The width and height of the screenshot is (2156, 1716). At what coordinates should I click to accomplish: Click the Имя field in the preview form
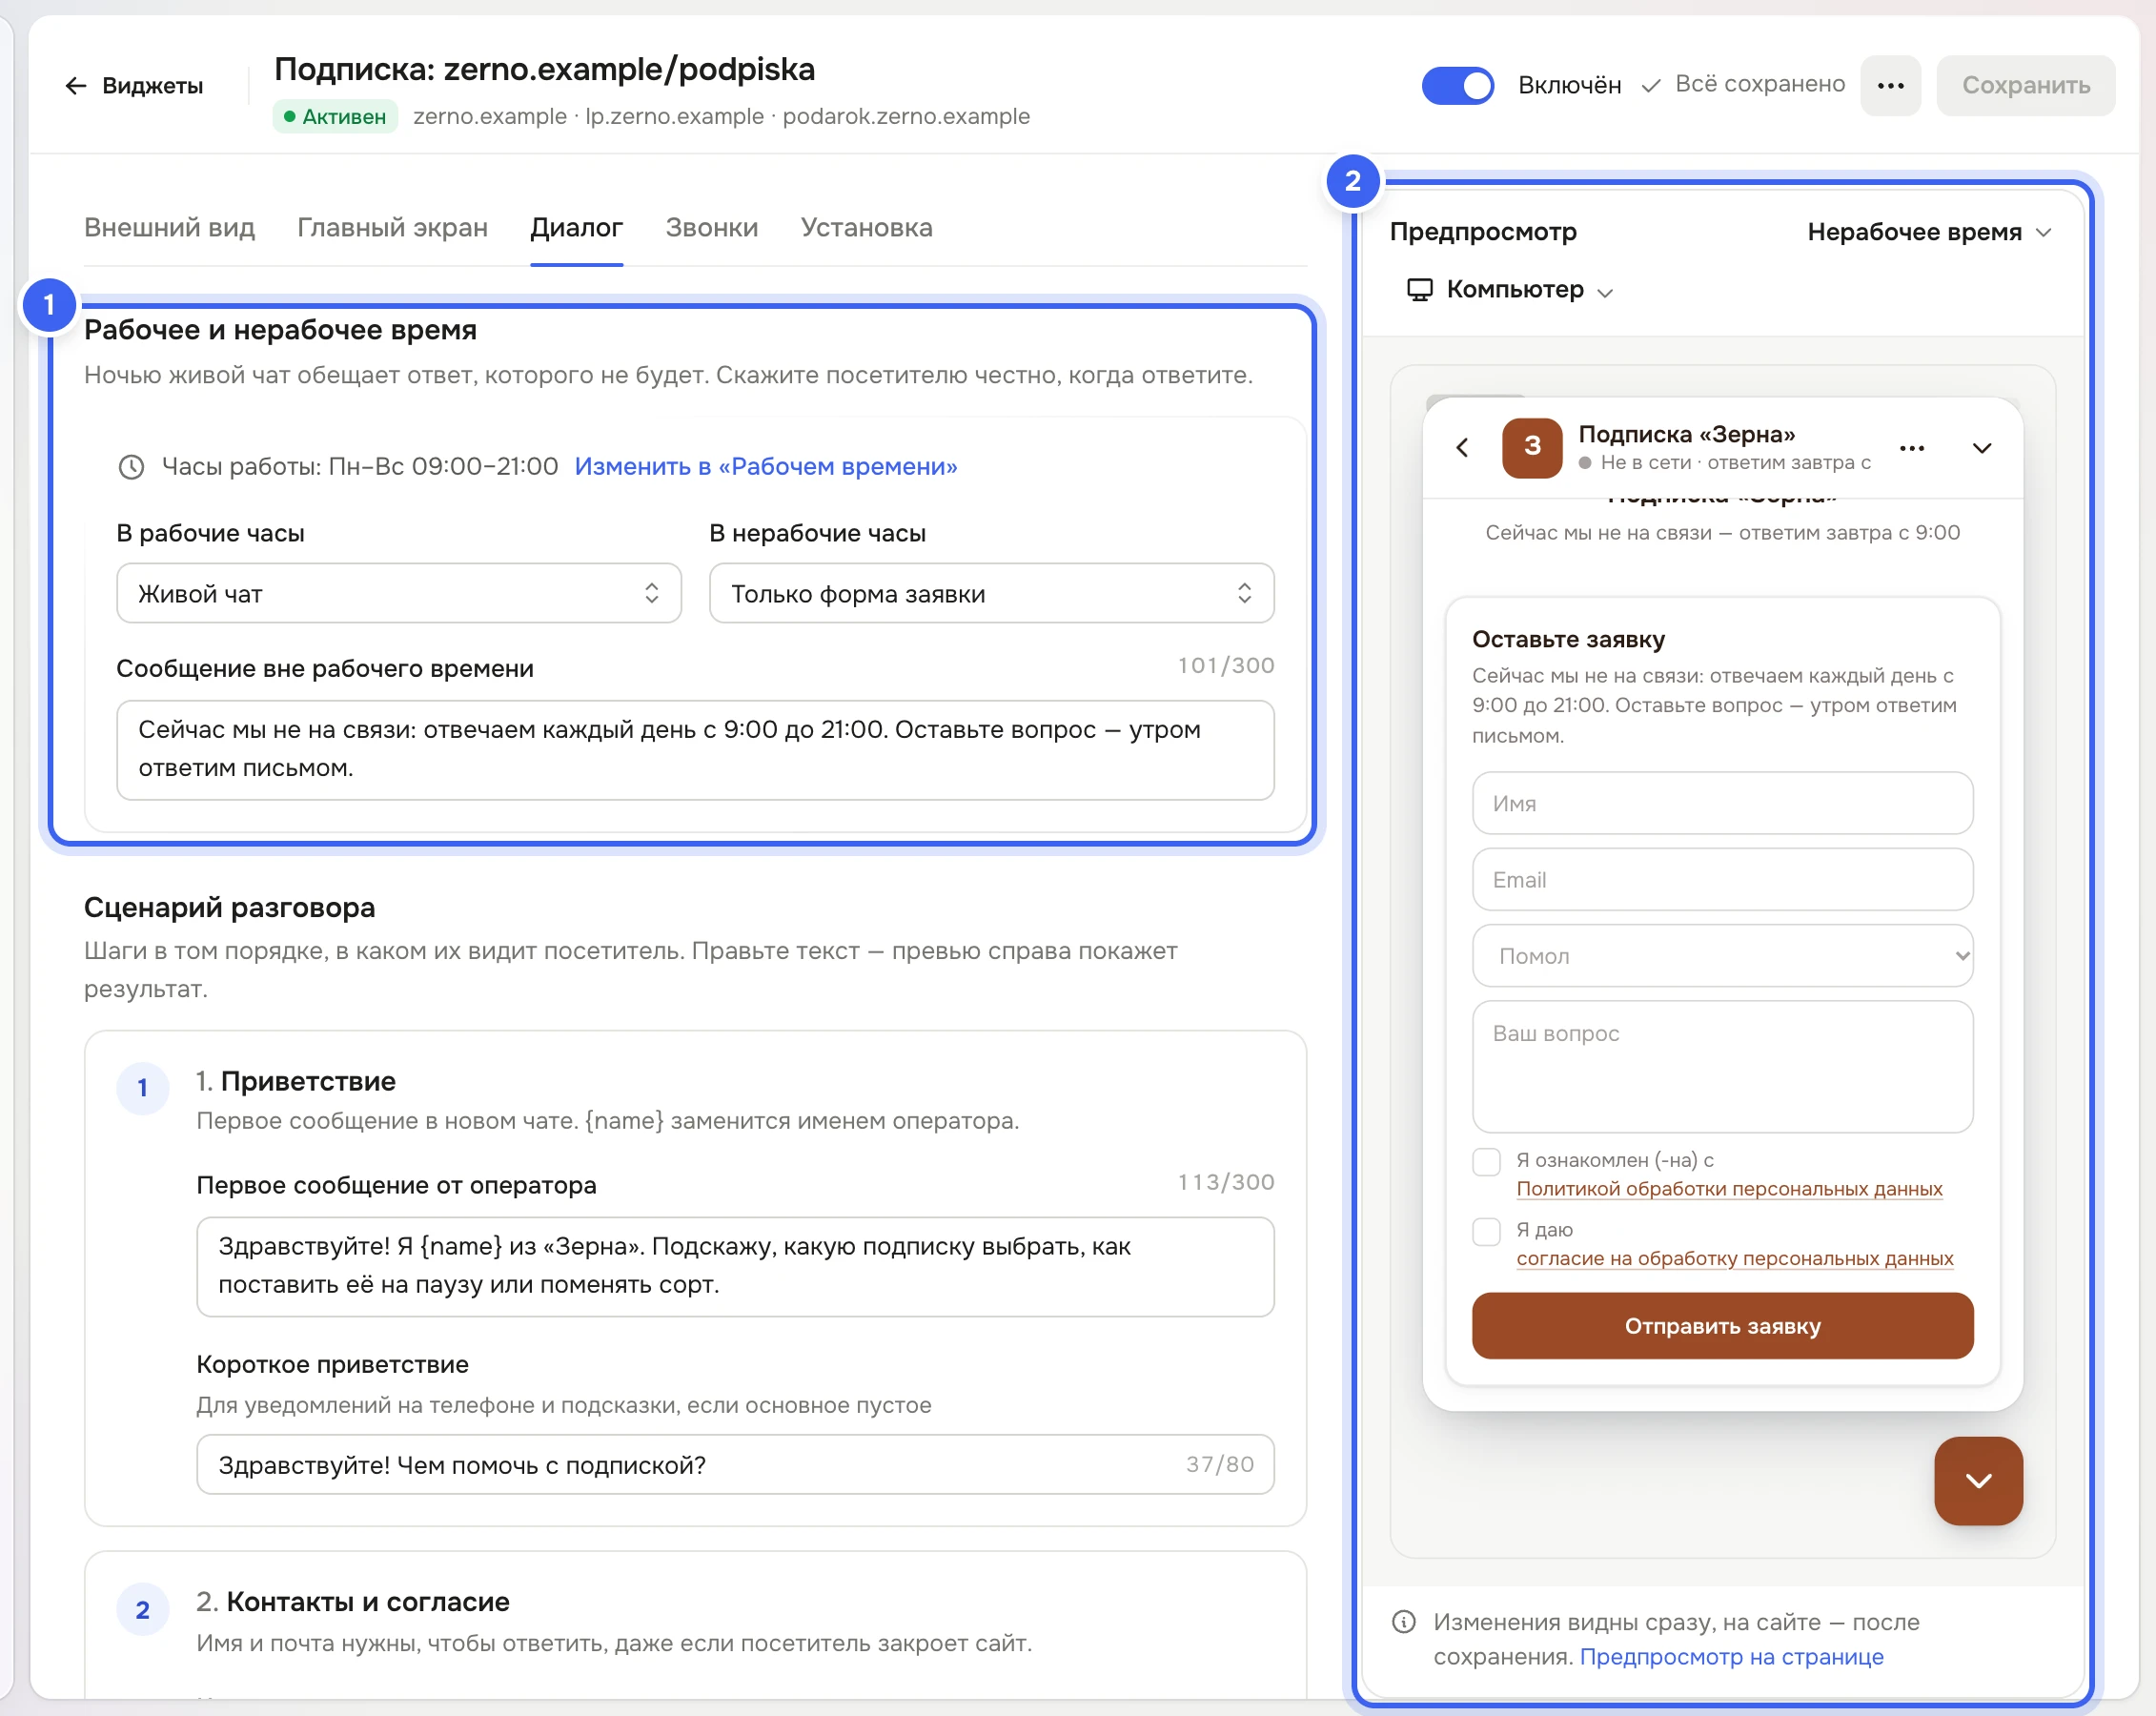click(x=1722, y=803)
